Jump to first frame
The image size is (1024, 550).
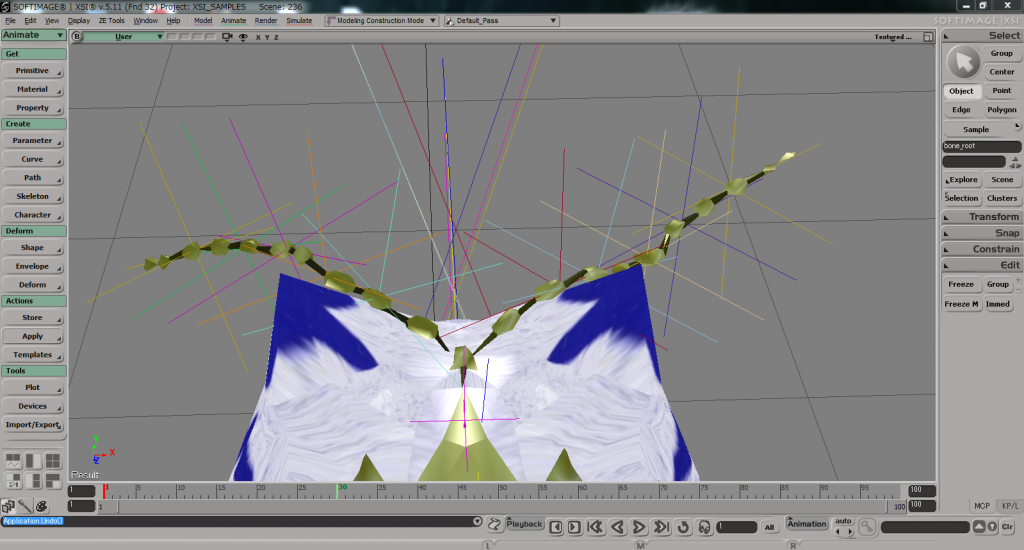point(595,527)
